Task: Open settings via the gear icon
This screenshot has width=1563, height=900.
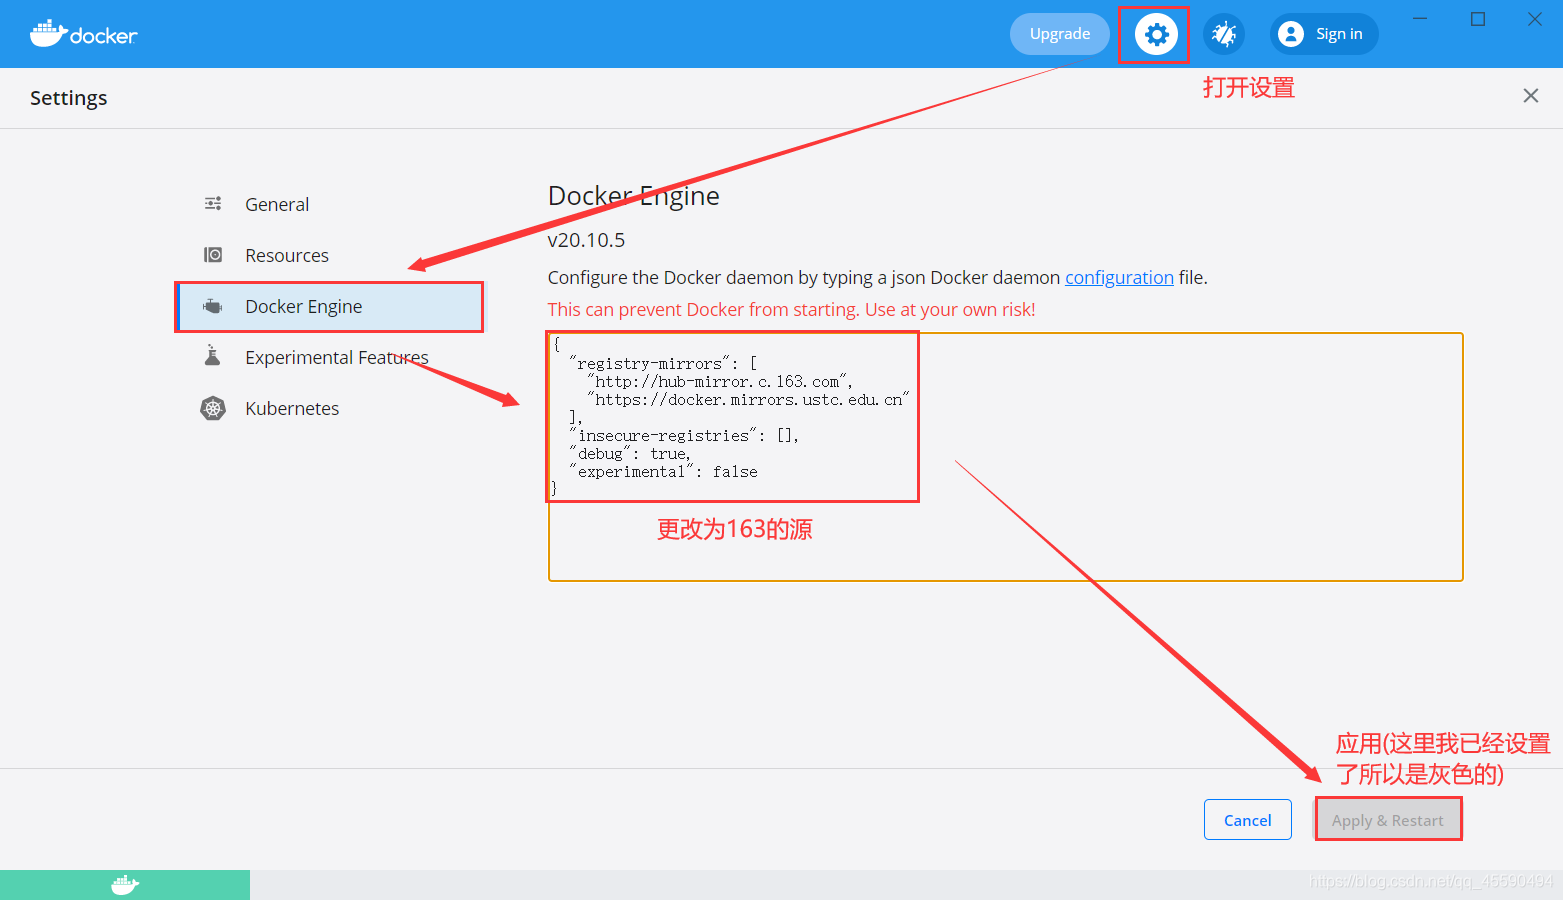Action: click(x=1156, y=35)
